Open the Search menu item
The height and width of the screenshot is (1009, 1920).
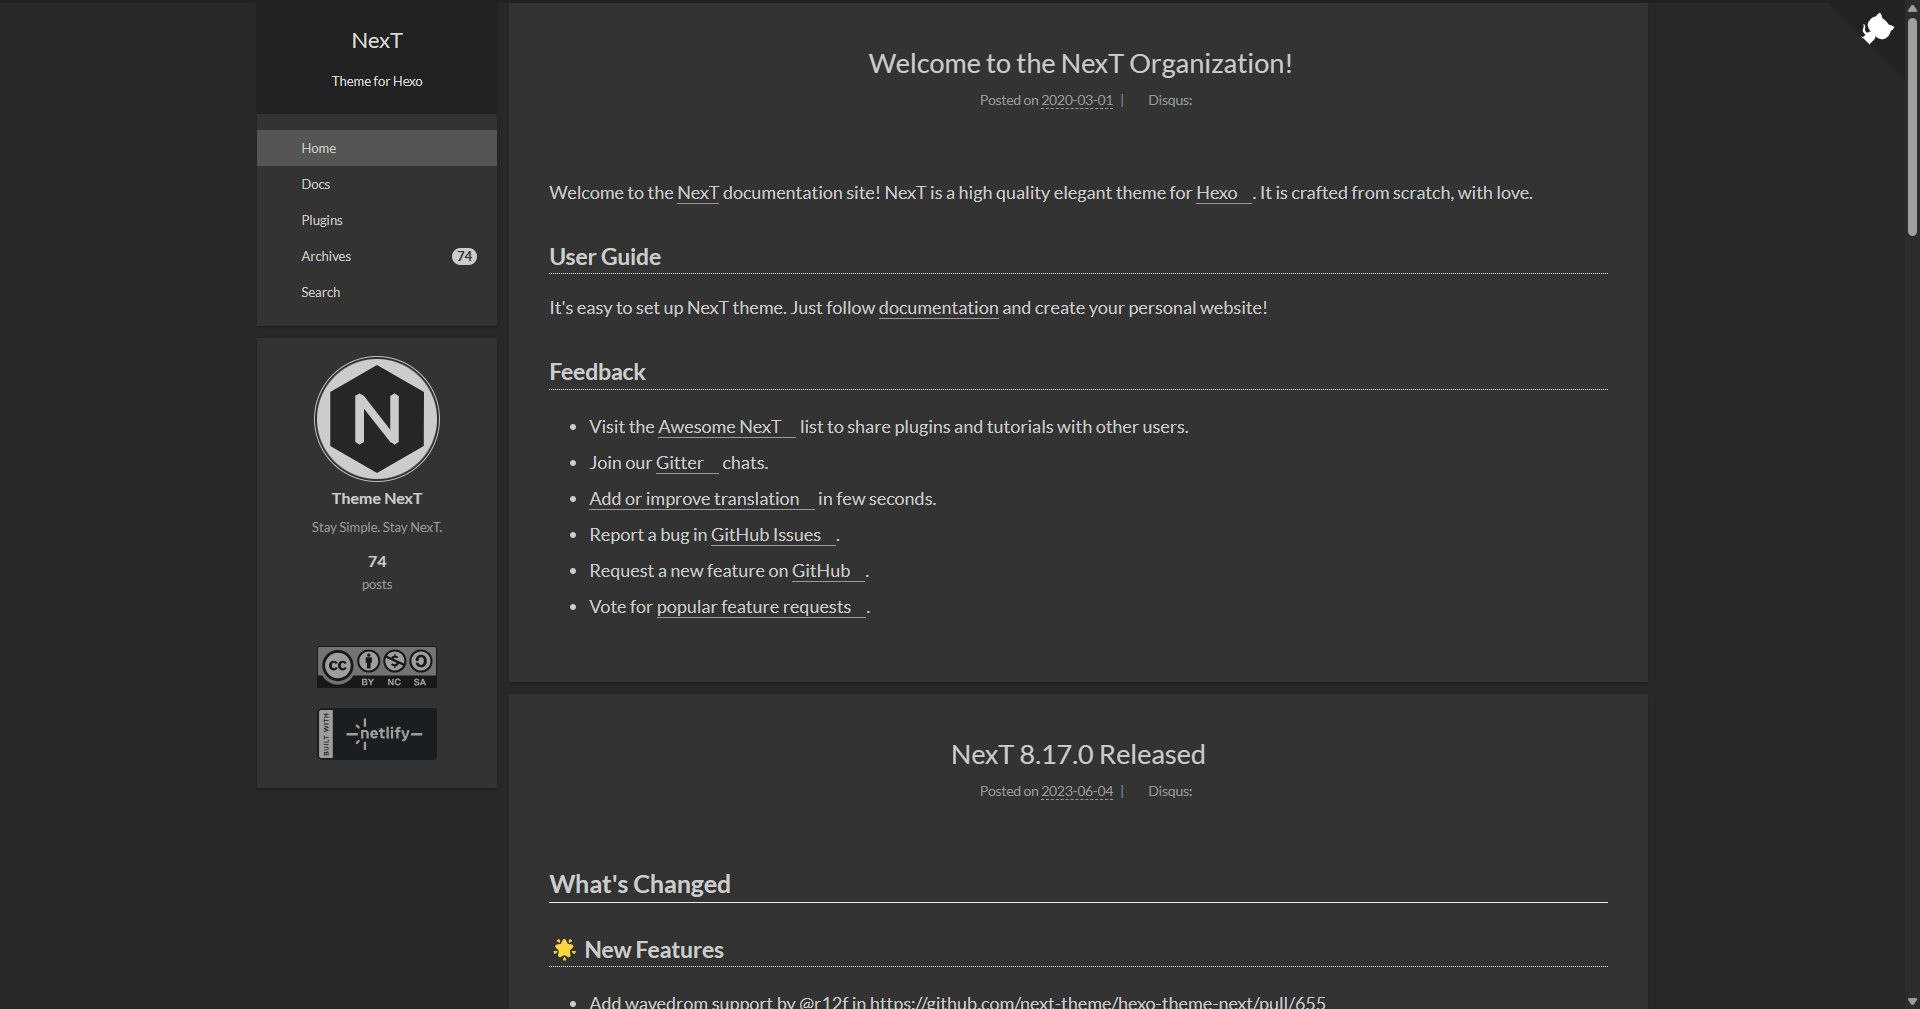click(377, 292)
